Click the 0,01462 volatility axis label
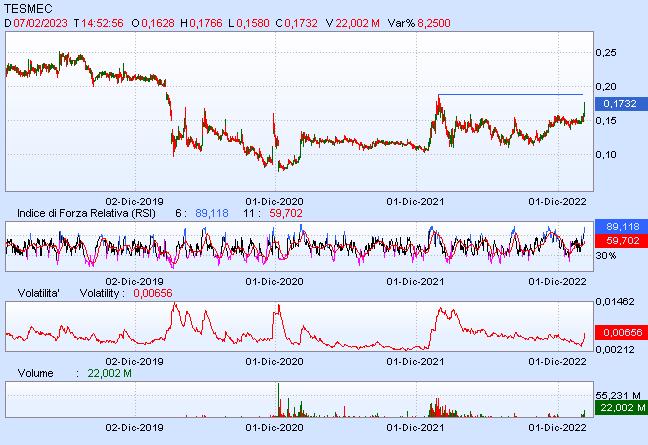The width and height of the screenshot is (648, 445). [615, 302]
